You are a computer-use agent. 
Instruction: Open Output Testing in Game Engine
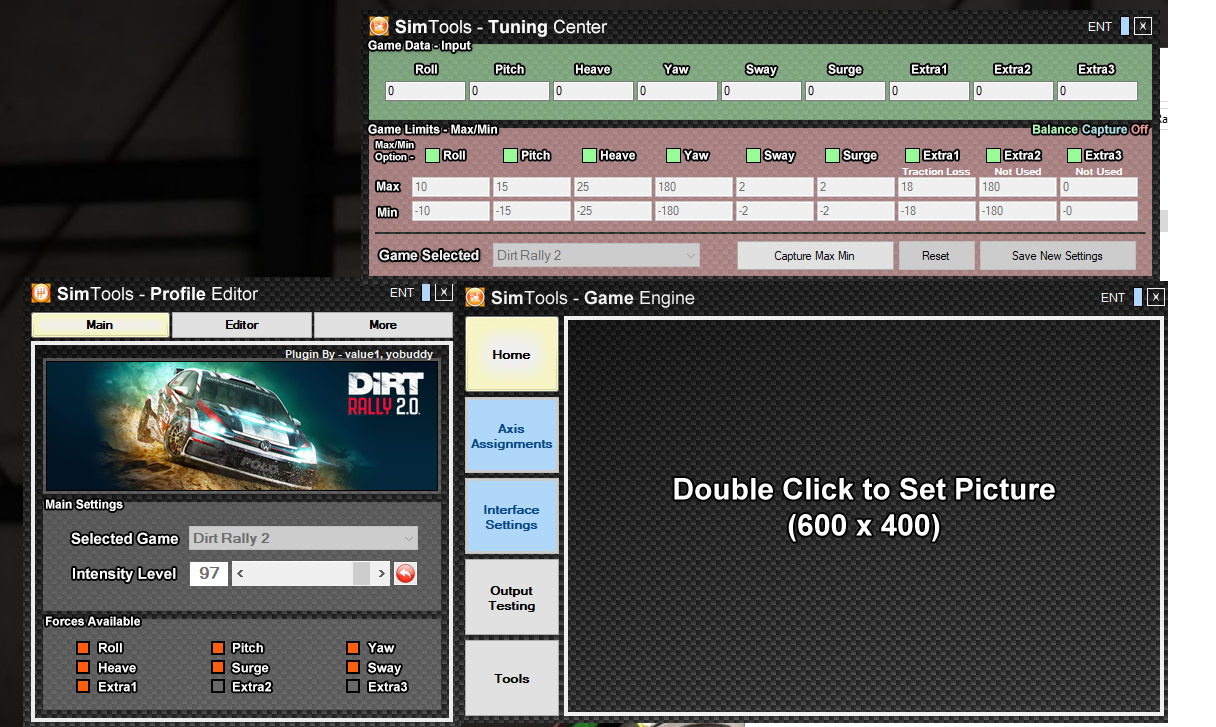(511, 598)
